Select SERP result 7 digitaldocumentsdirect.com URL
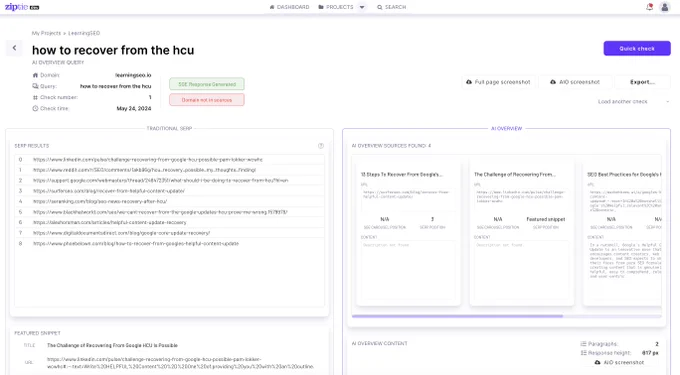The width and height of the screenshot is (680, 375). 121,233
